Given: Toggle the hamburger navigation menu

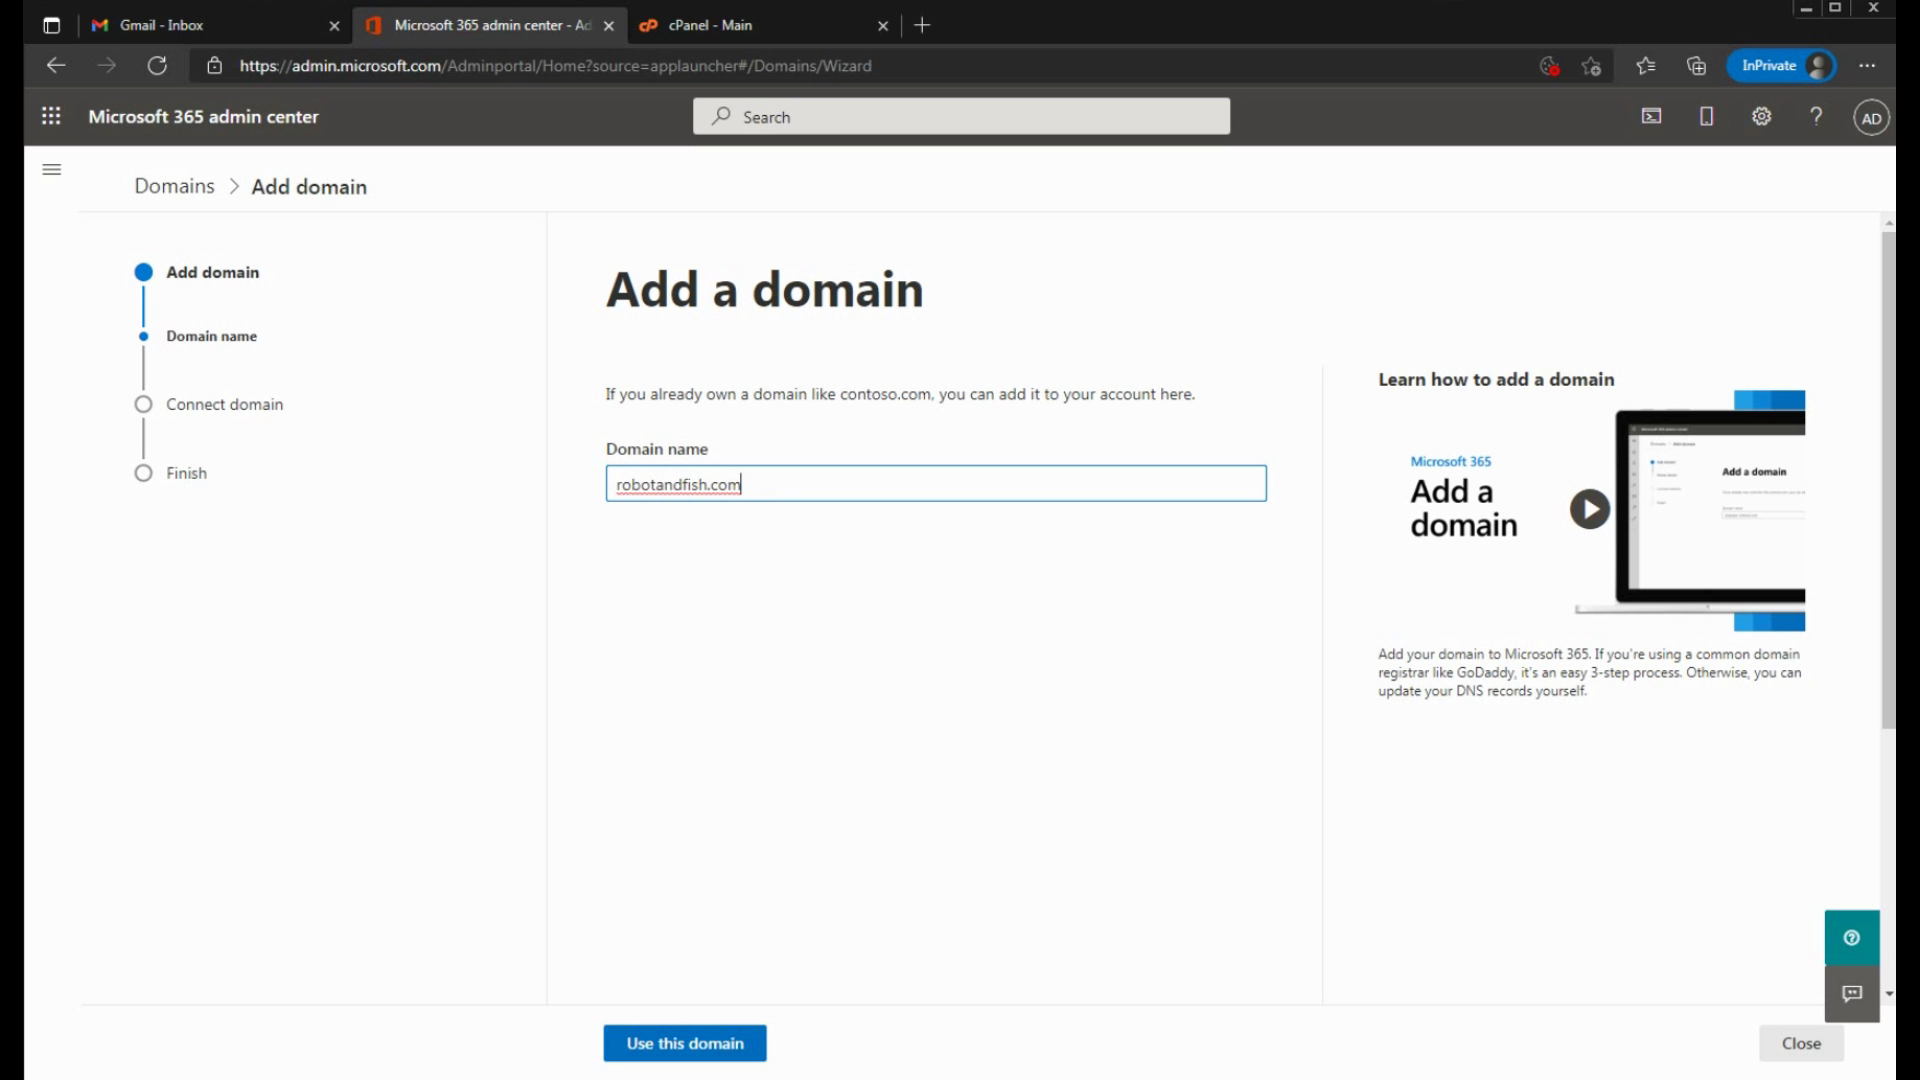Looking at the screenshot, I should [x=52, y=169].
